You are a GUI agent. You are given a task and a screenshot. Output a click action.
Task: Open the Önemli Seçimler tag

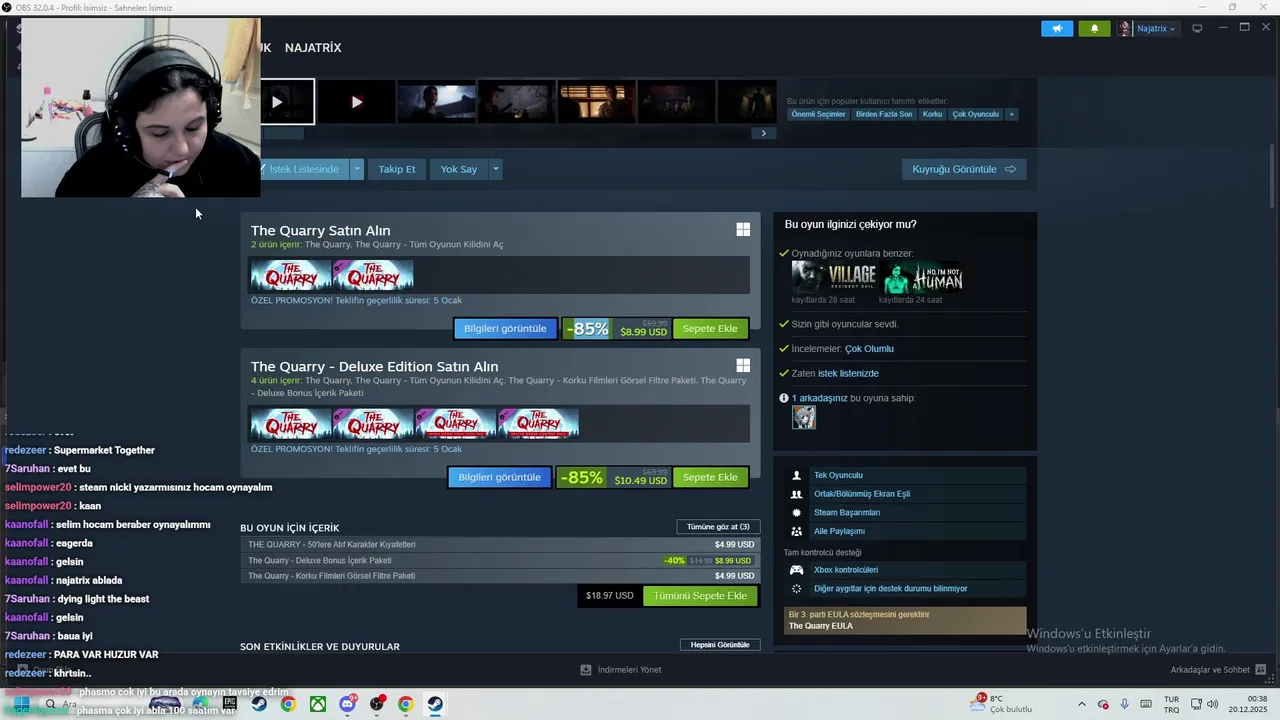click(819, 114)
